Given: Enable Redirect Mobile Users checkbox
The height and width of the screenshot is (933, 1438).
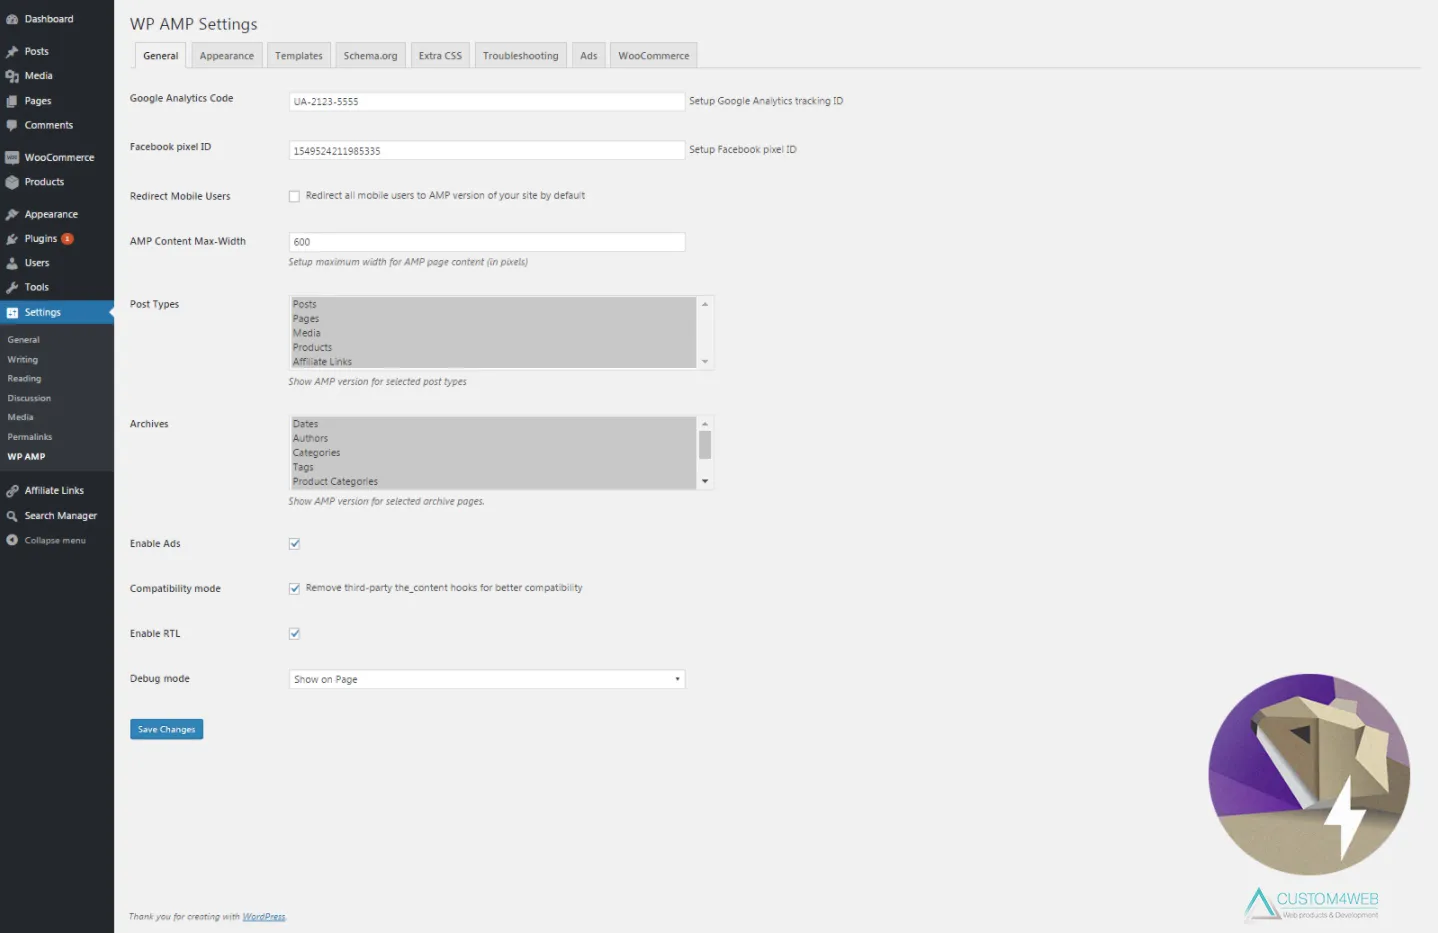Looking at the screenshot, I should [294, 196].
